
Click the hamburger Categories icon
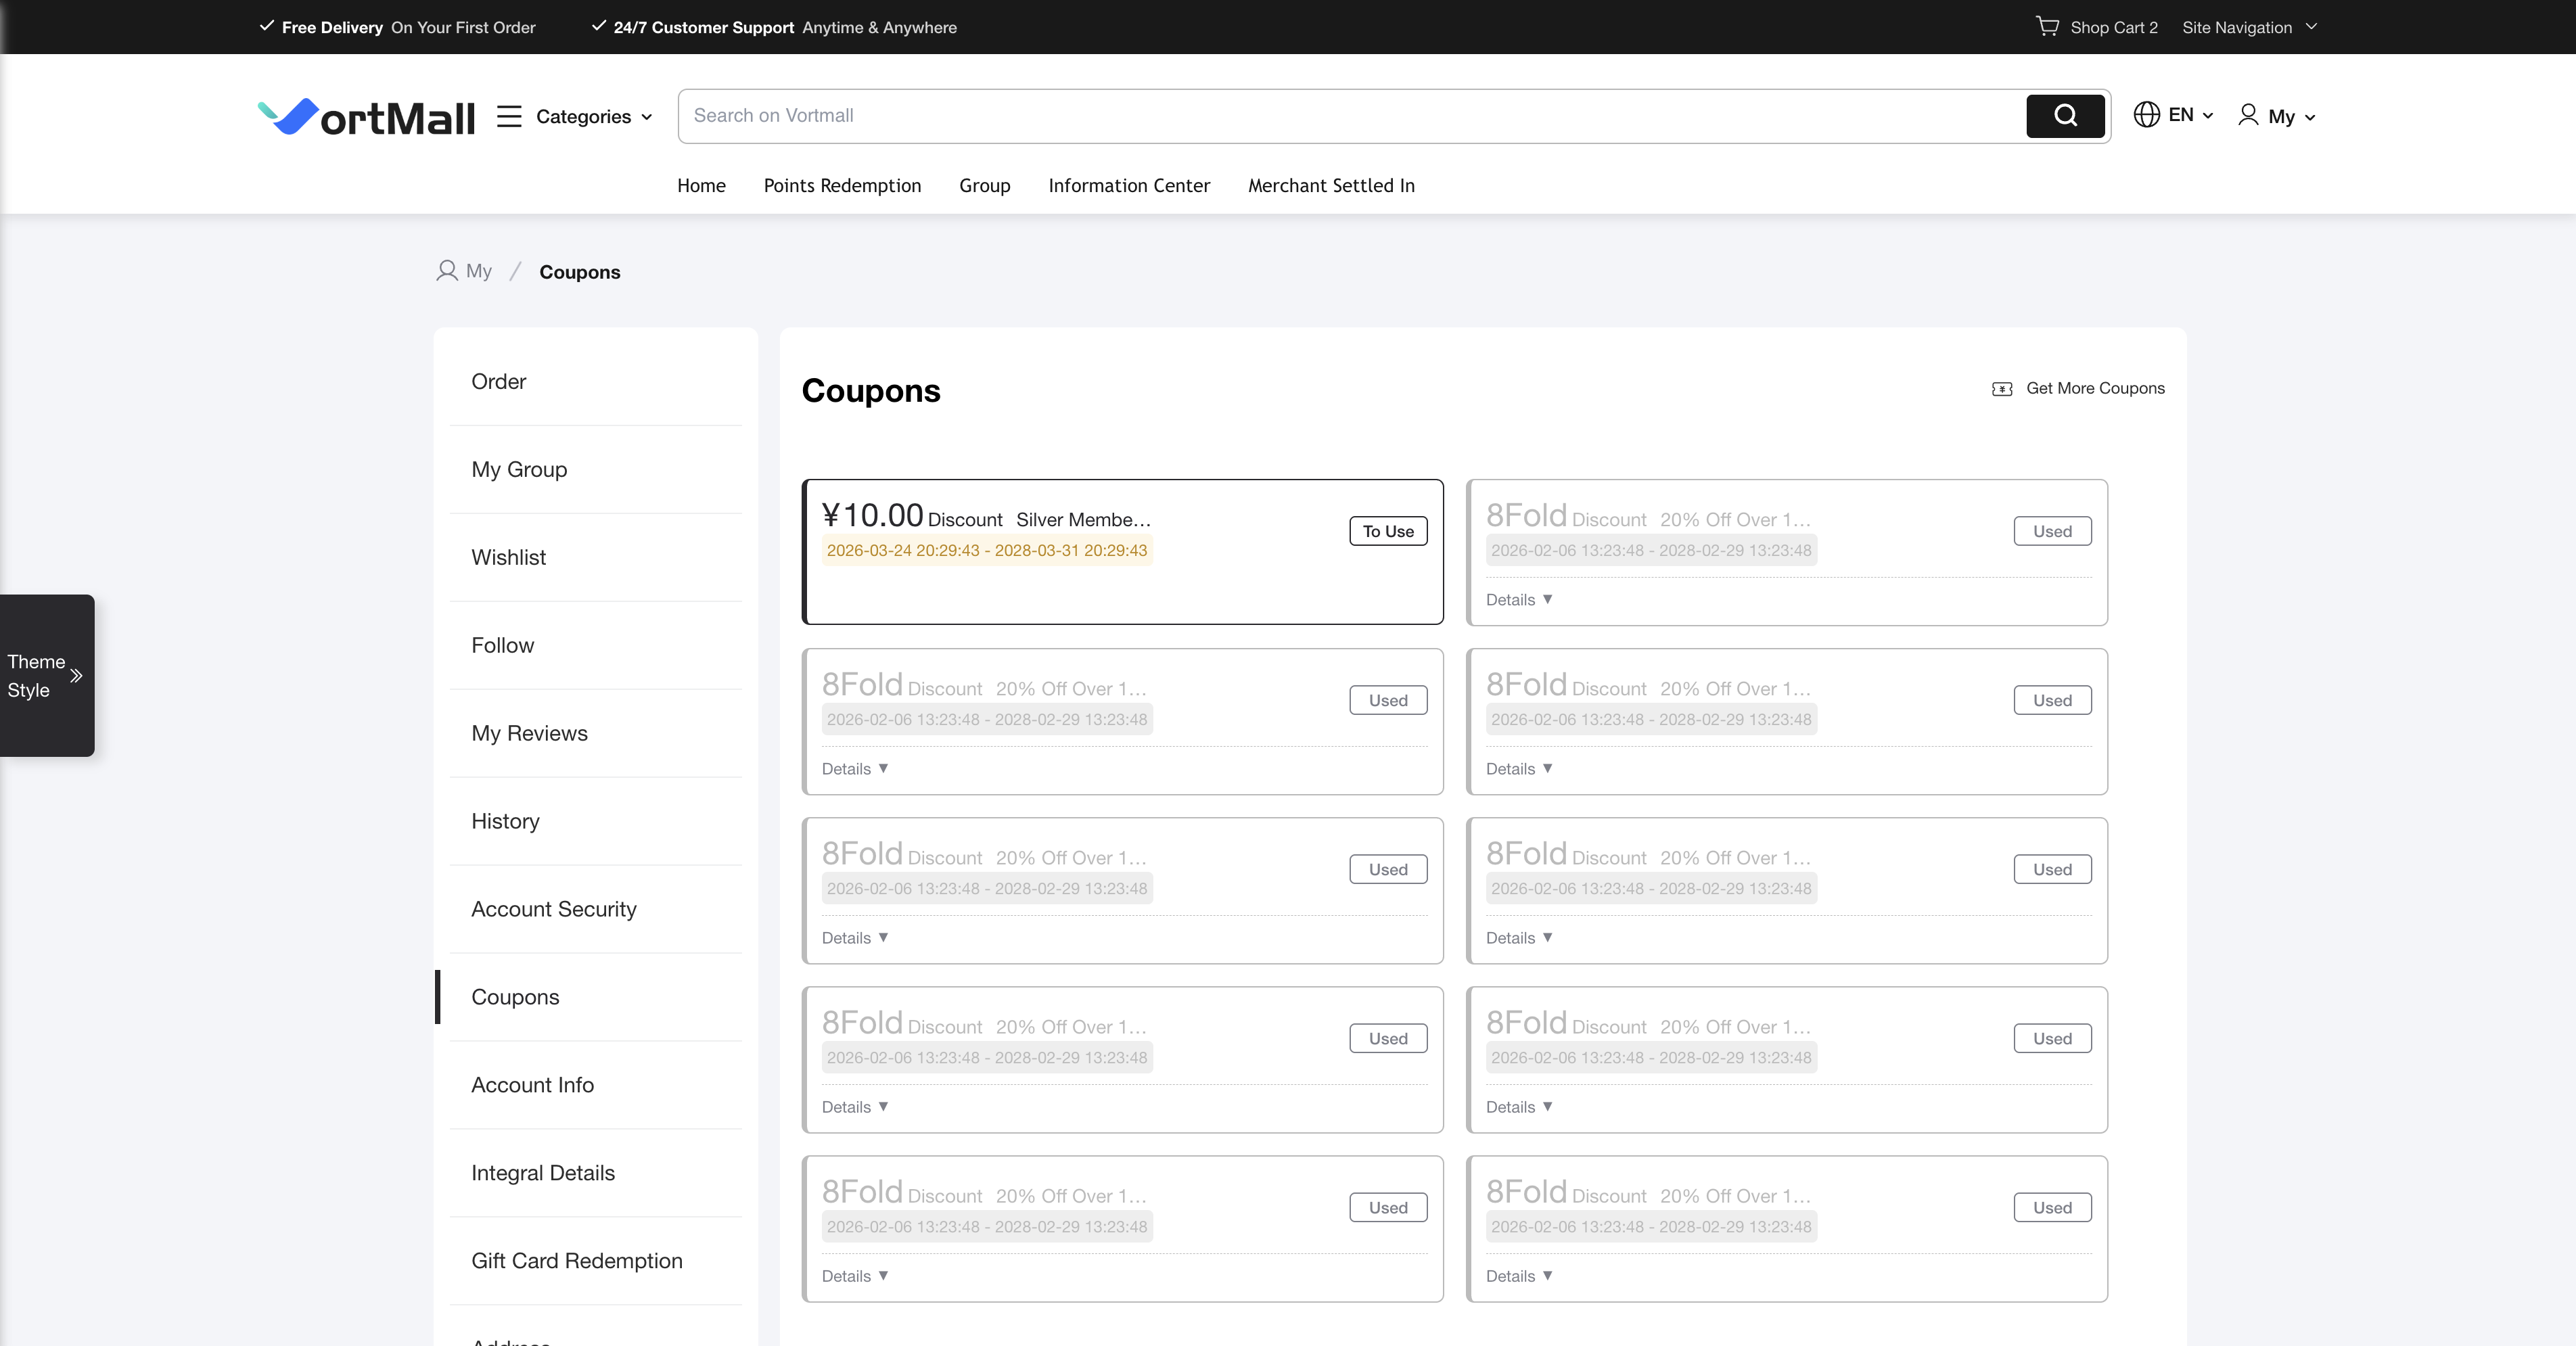(x=509, y=116)
